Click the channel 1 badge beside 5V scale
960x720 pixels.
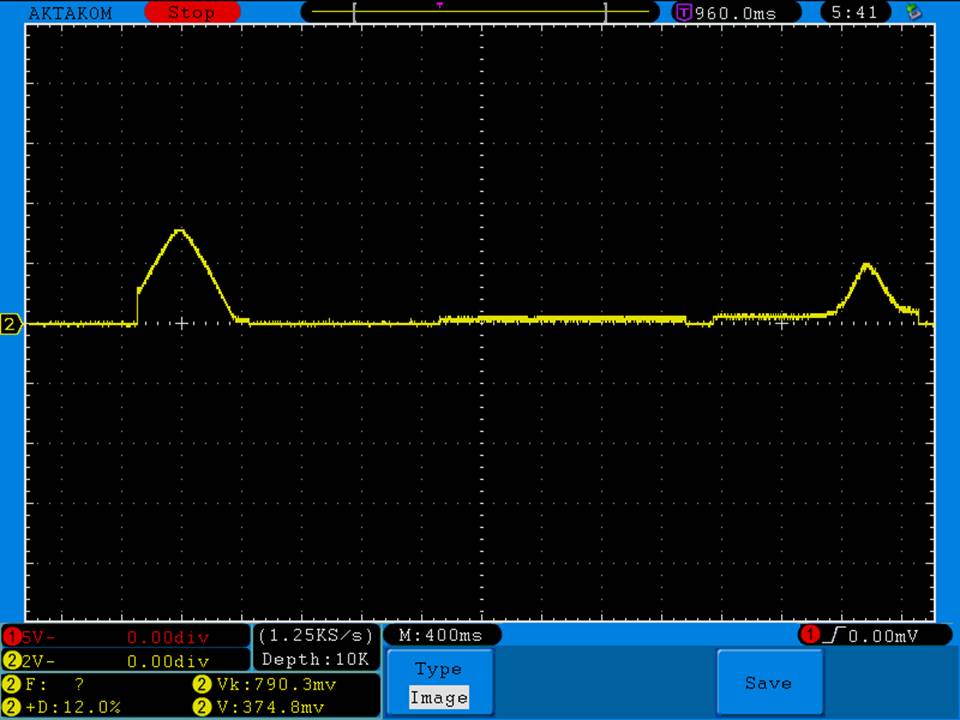(x=12, y=636)
